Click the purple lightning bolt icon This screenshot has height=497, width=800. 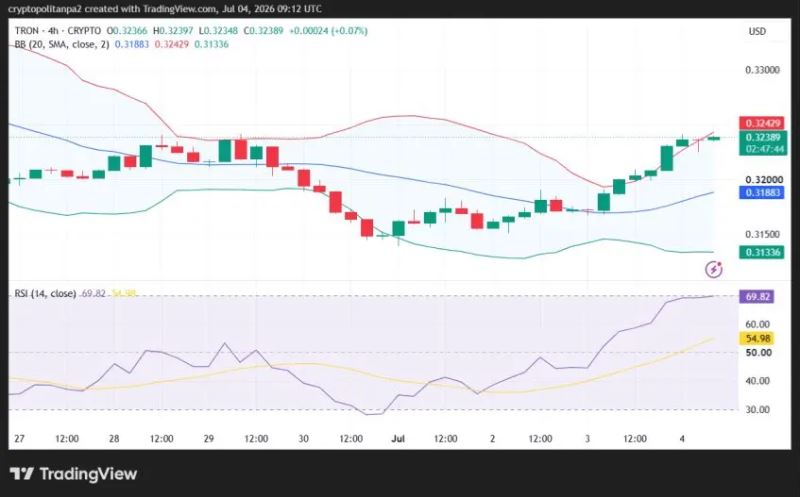coord(713,269)
